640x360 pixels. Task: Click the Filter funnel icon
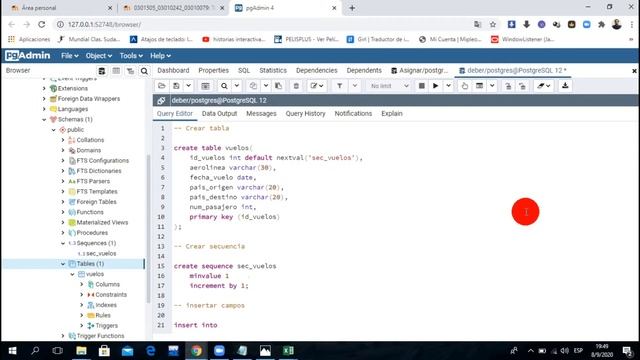(339, 86)
